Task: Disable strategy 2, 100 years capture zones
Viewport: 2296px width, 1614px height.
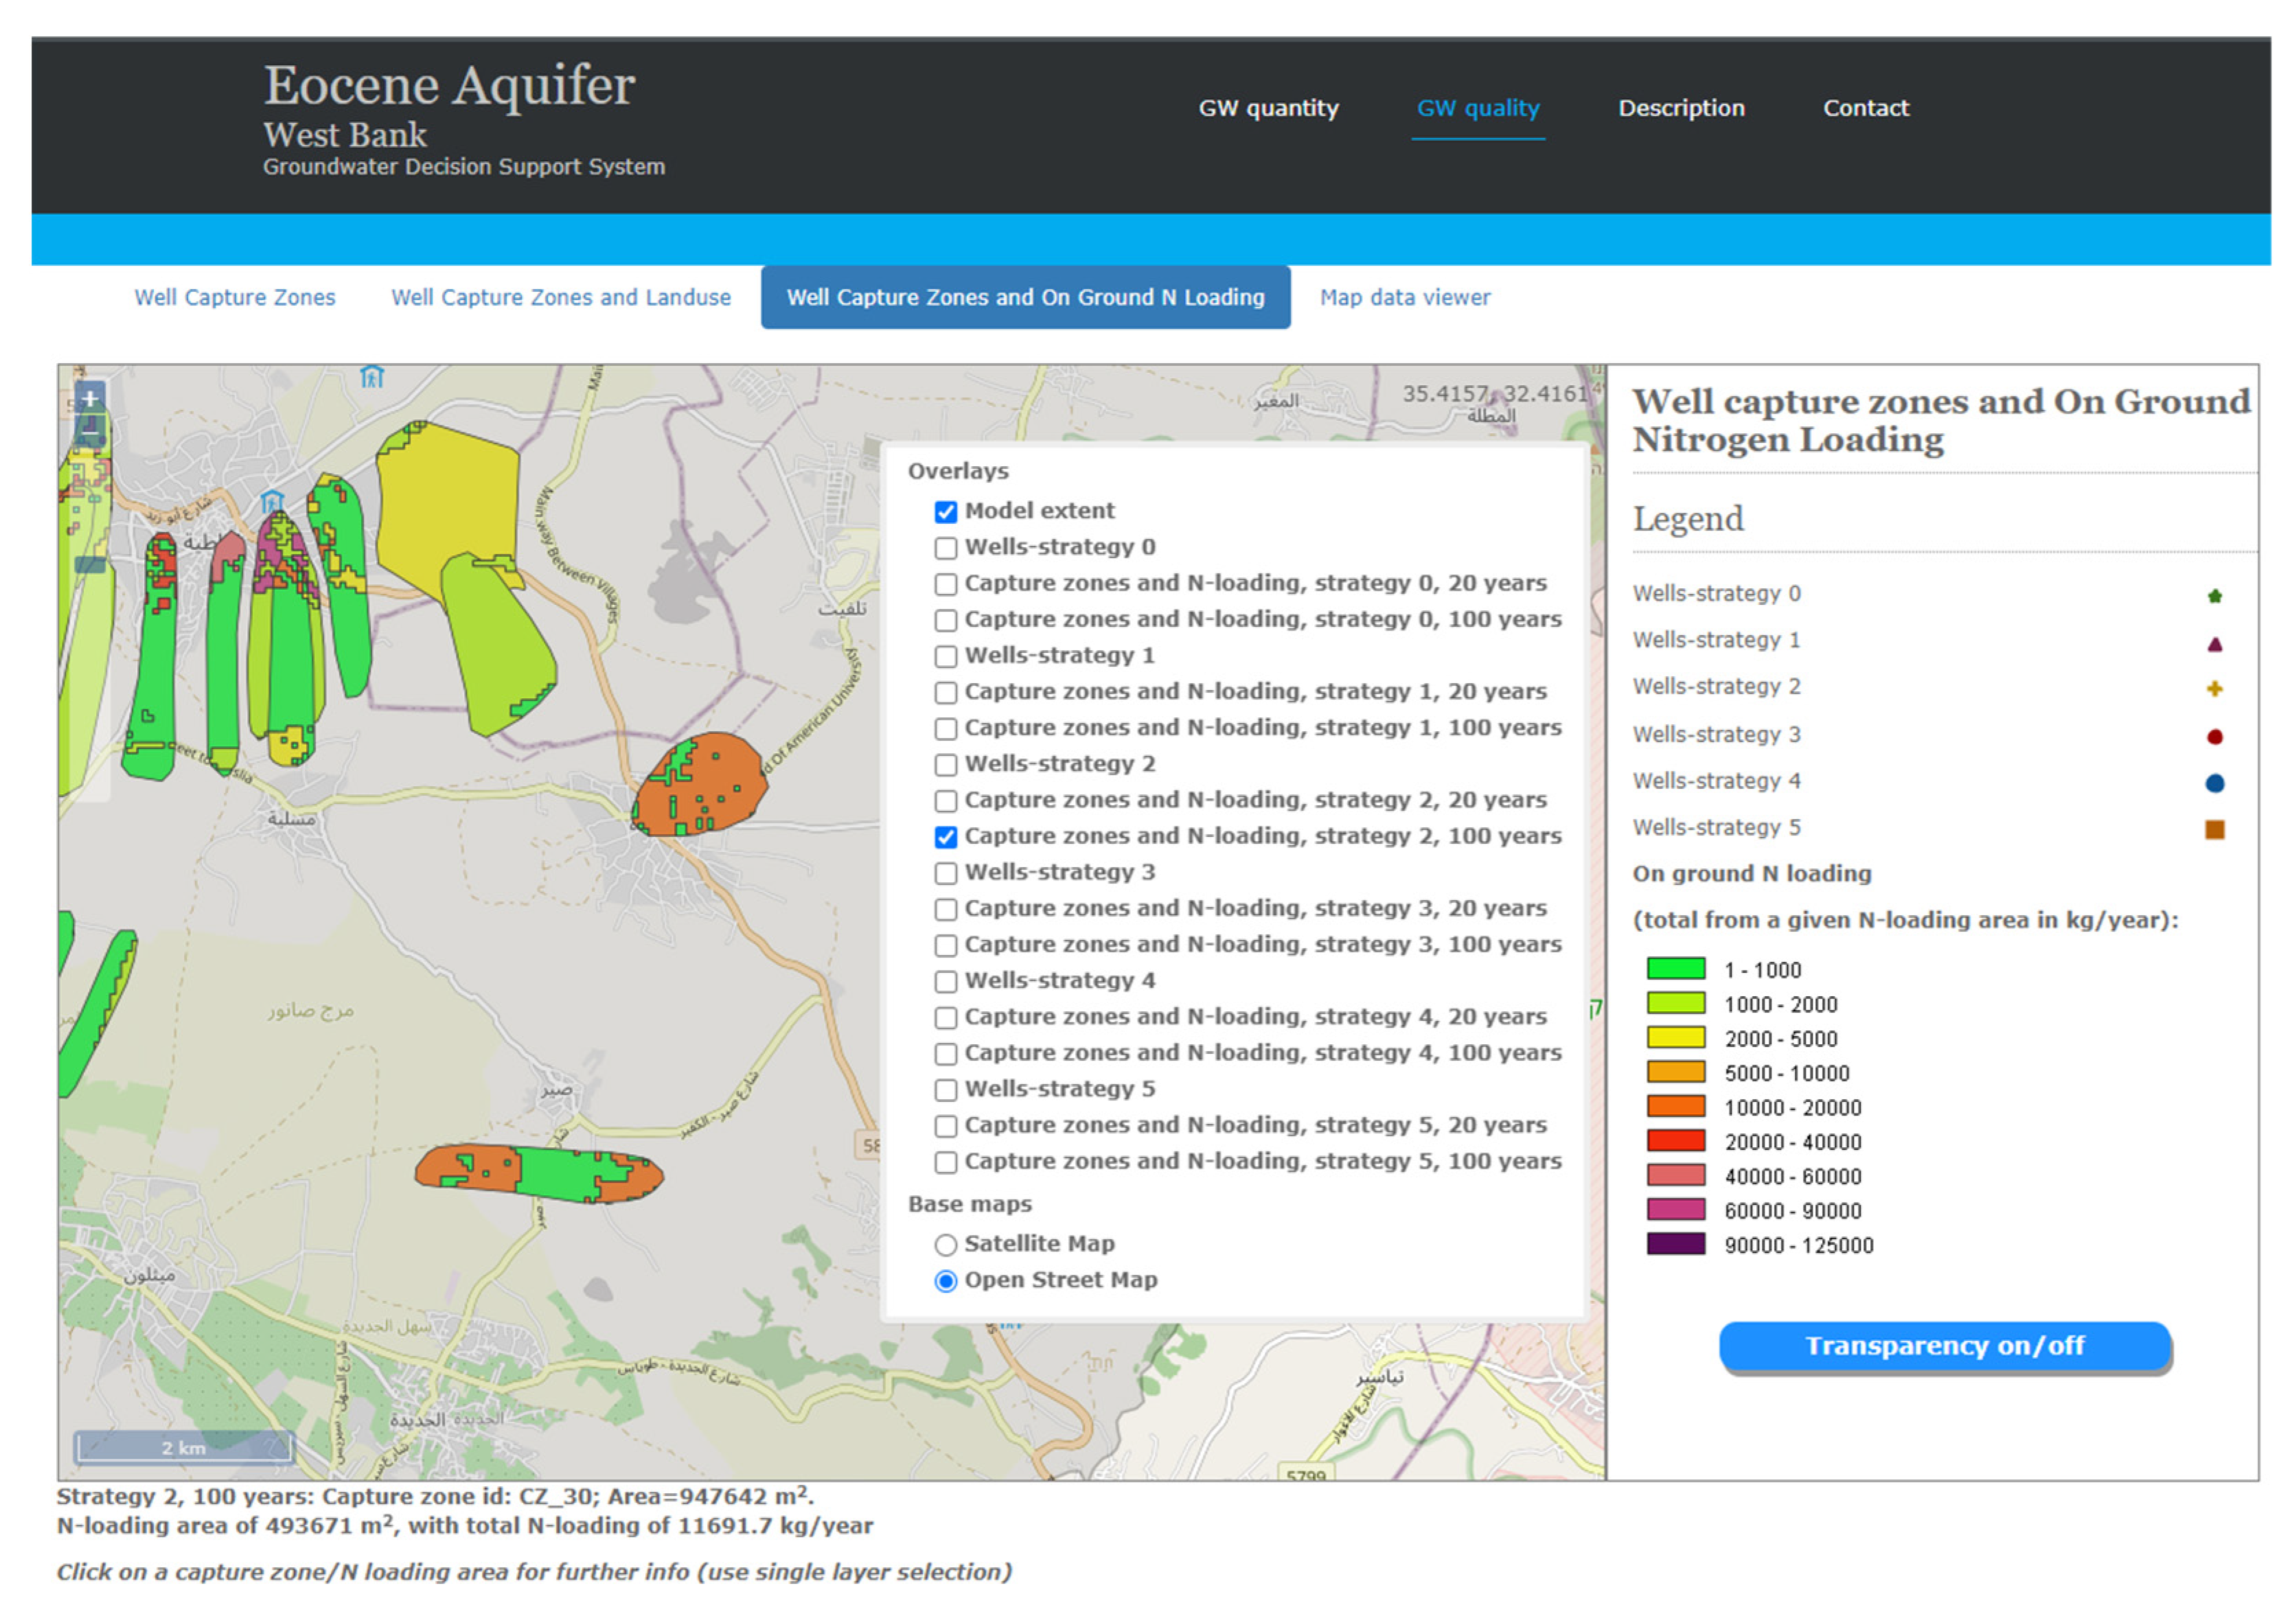Action: click(x=945, y=837)
